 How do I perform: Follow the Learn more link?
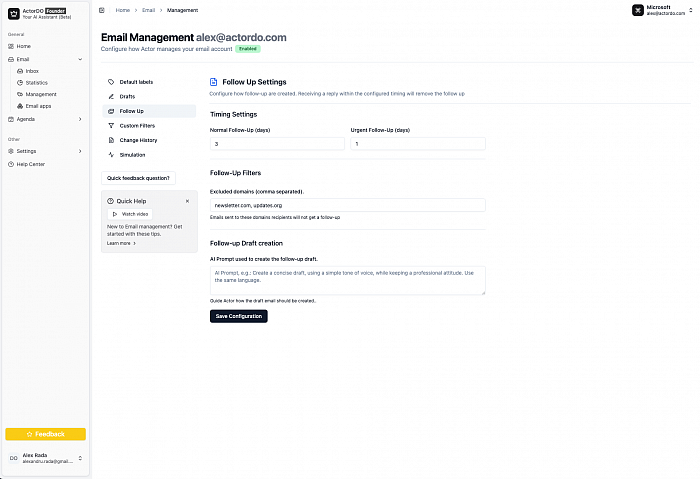point(120,243)
